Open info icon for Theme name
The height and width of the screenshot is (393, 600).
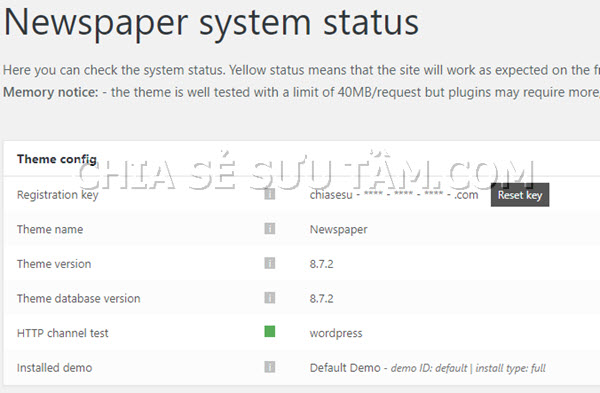[x=269, y=229]
